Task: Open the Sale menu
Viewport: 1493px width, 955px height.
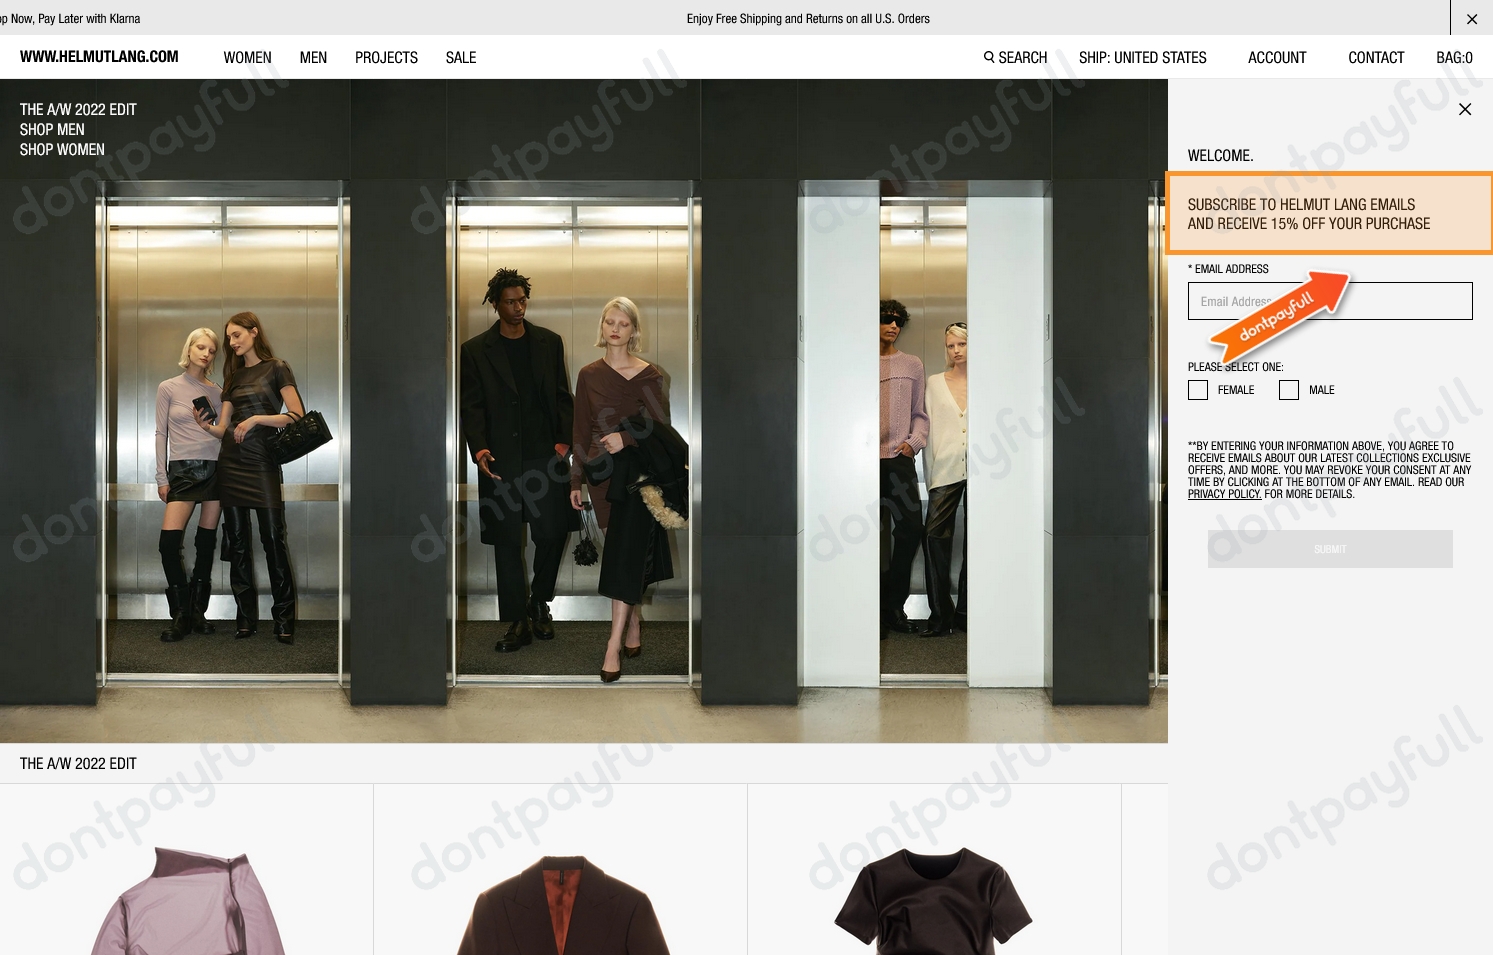Action: (461, 58)
